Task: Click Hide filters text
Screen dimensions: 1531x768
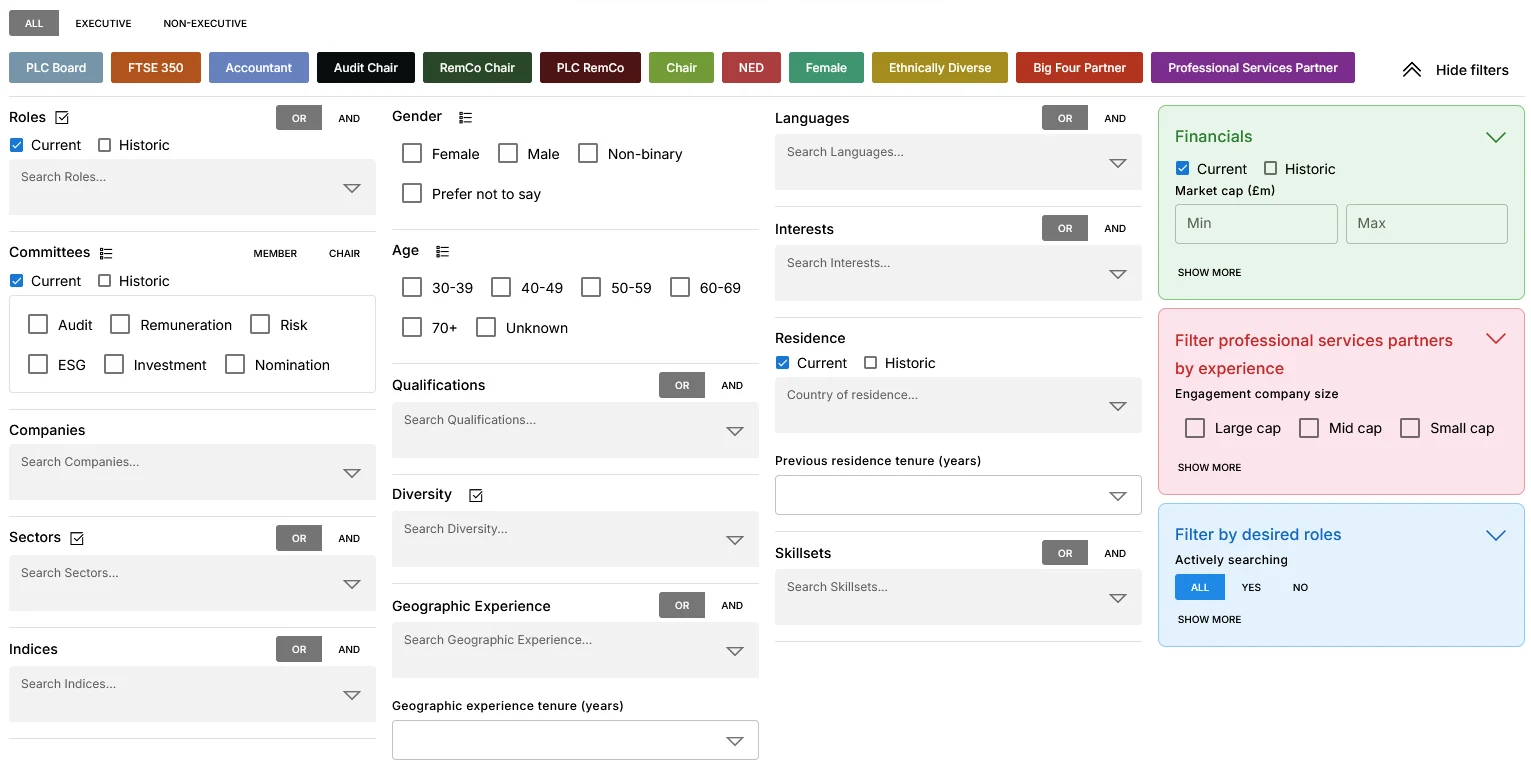Action: 1472,70
